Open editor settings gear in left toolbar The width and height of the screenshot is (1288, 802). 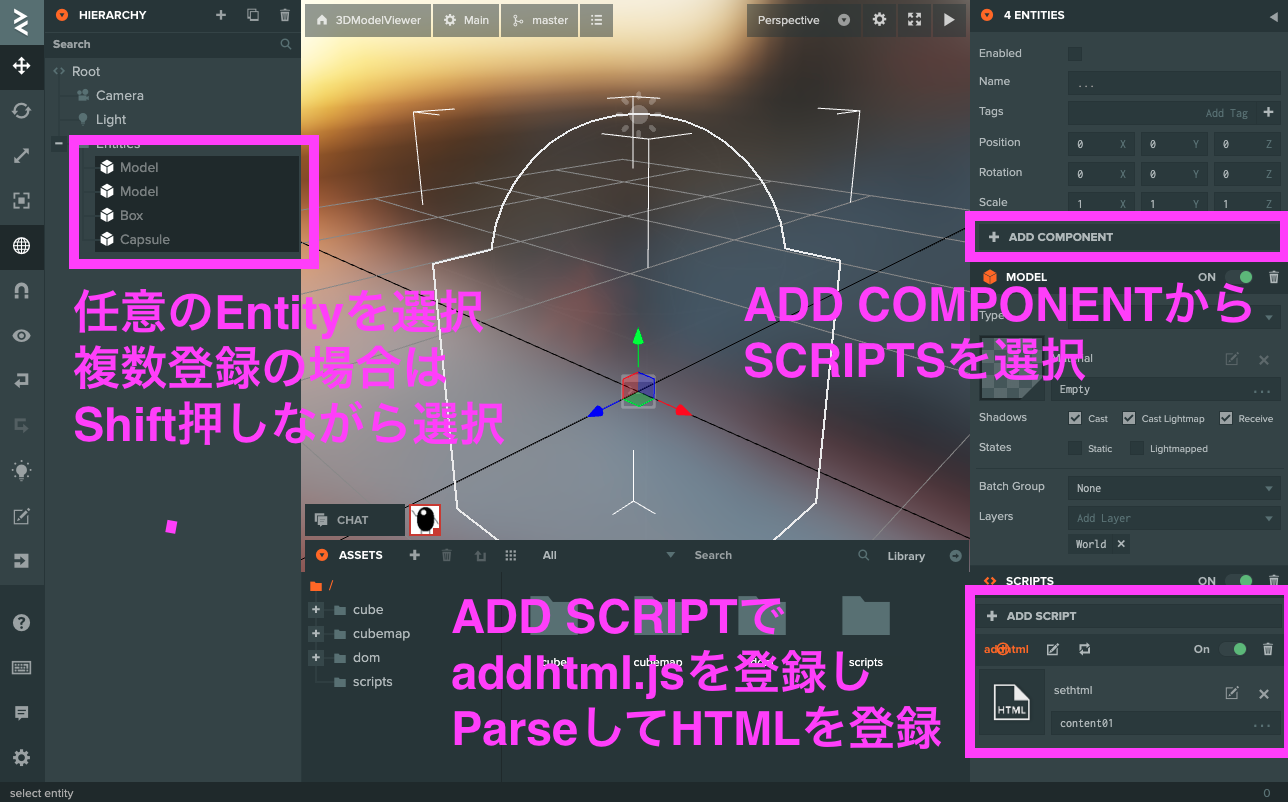click(x=21, y=758)
